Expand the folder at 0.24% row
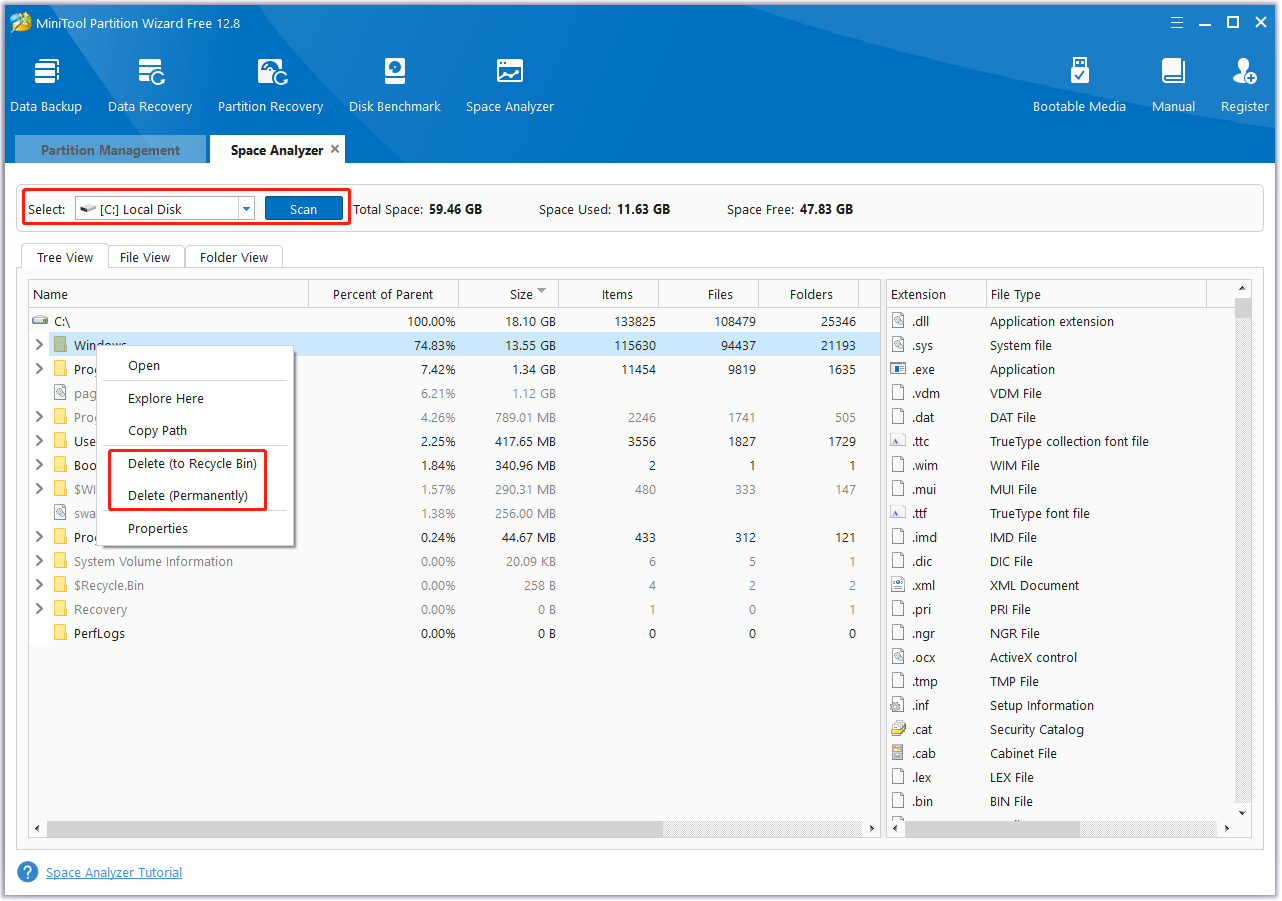1282x901 pixels. (39, 537)
